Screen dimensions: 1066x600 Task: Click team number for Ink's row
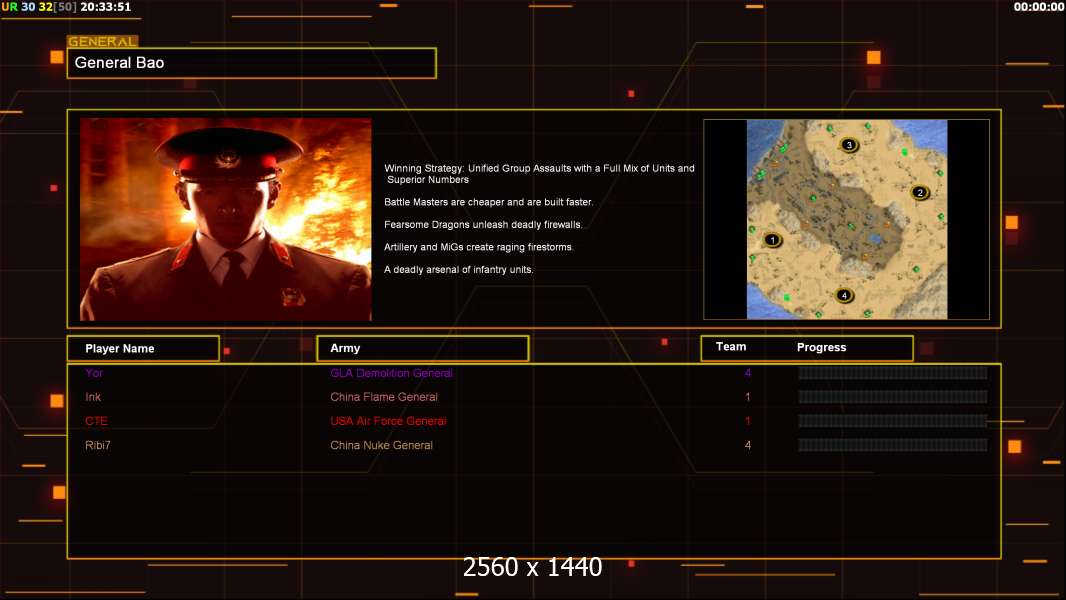[x=748, y=397]
